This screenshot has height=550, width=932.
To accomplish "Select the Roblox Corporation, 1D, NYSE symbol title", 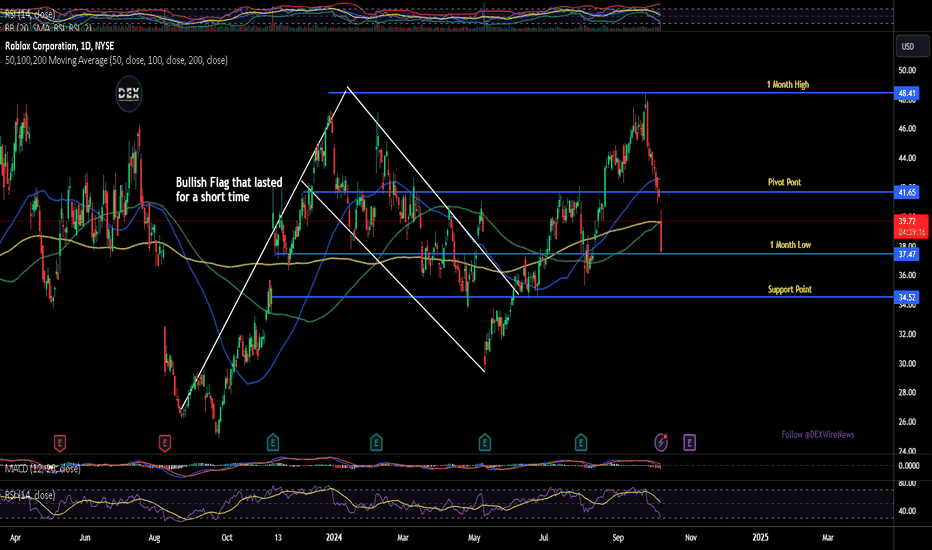I will [59, 46].
